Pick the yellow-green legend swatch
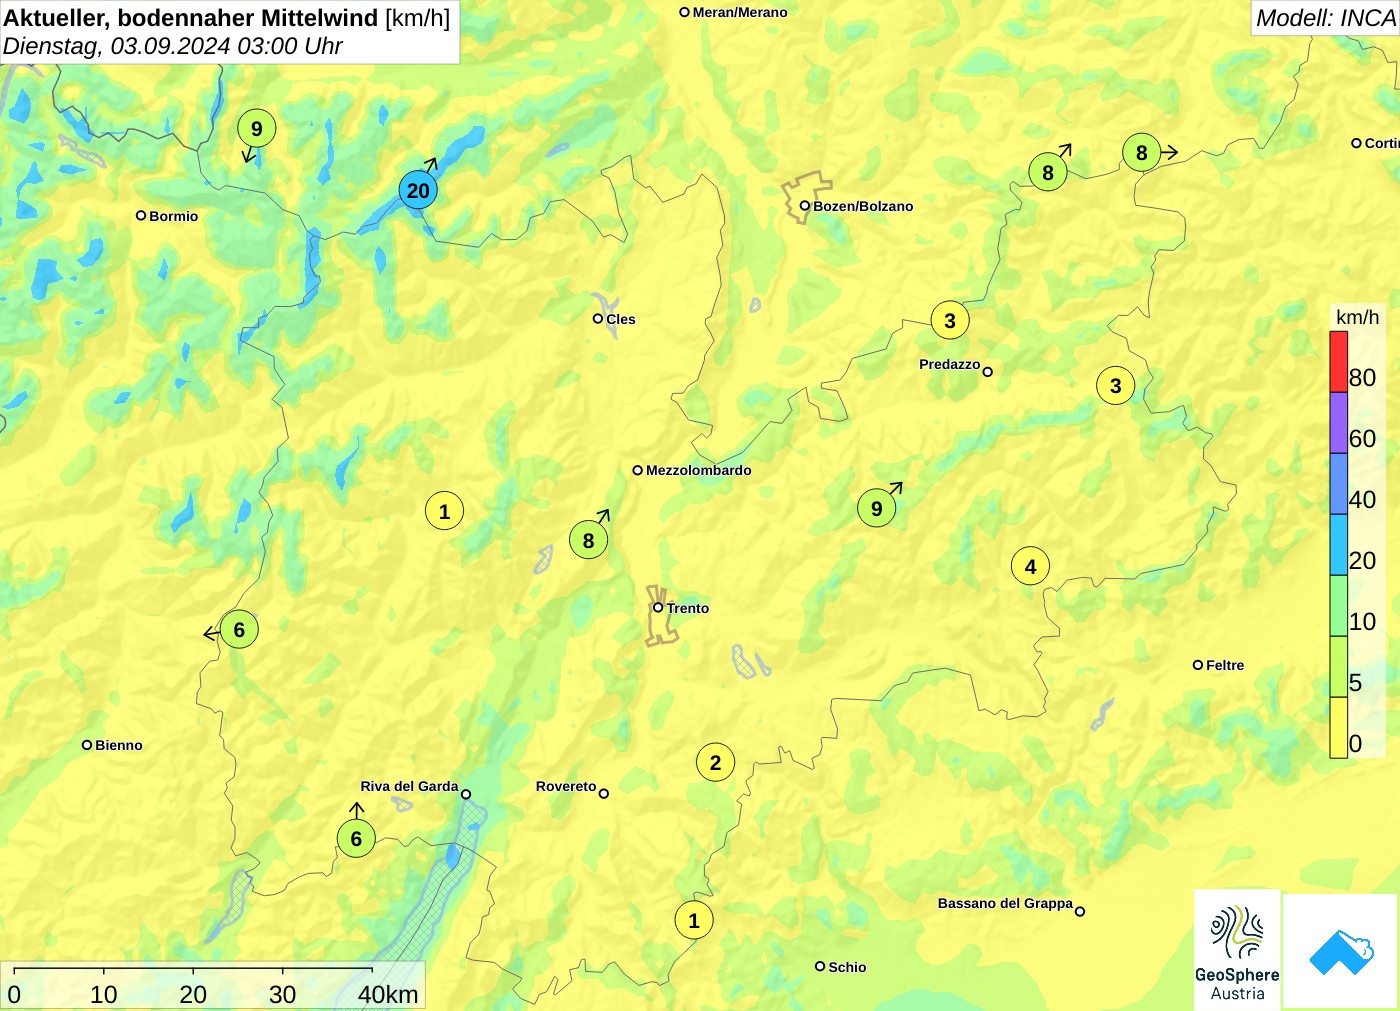 pyautogui.click(x=1338, y=667)
